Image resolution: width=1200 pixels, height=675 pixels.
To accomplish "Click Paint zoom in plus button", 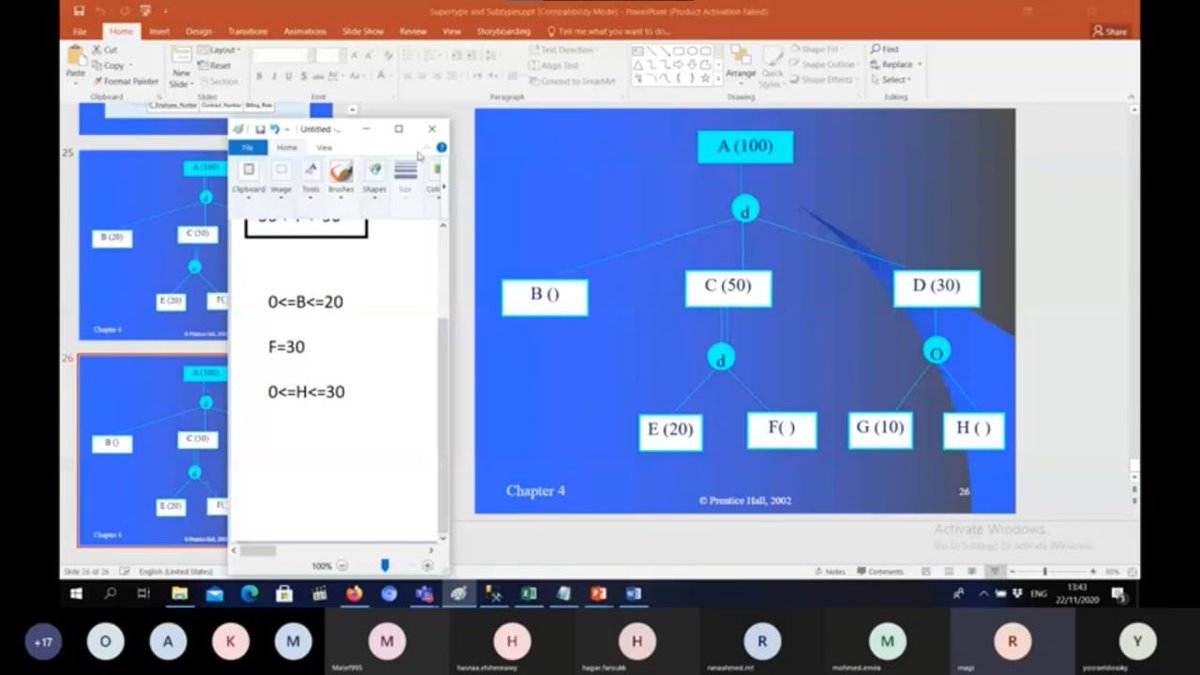I will coord(427,565).
